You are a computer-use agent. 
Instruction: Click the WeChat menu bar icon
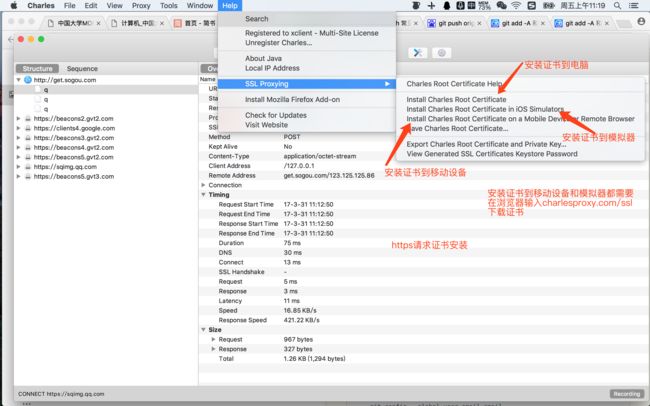502,5
